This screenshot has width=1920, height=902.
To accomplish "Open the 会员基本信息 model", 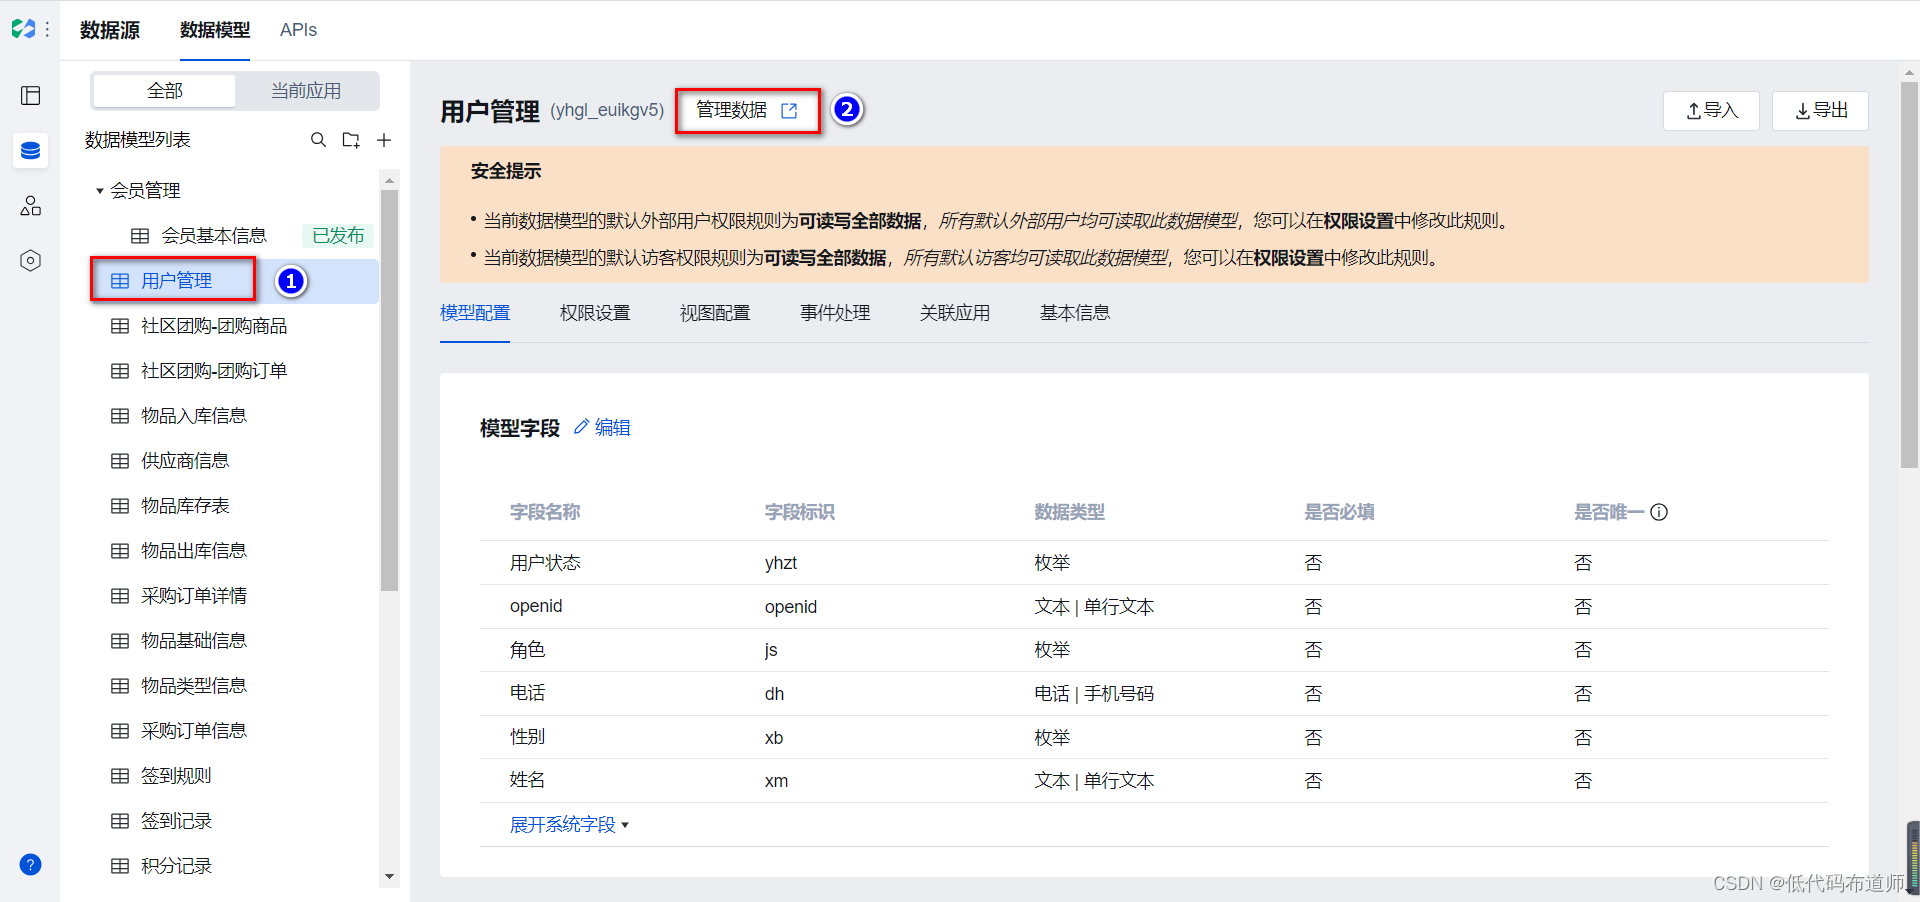I will [214, 236].
